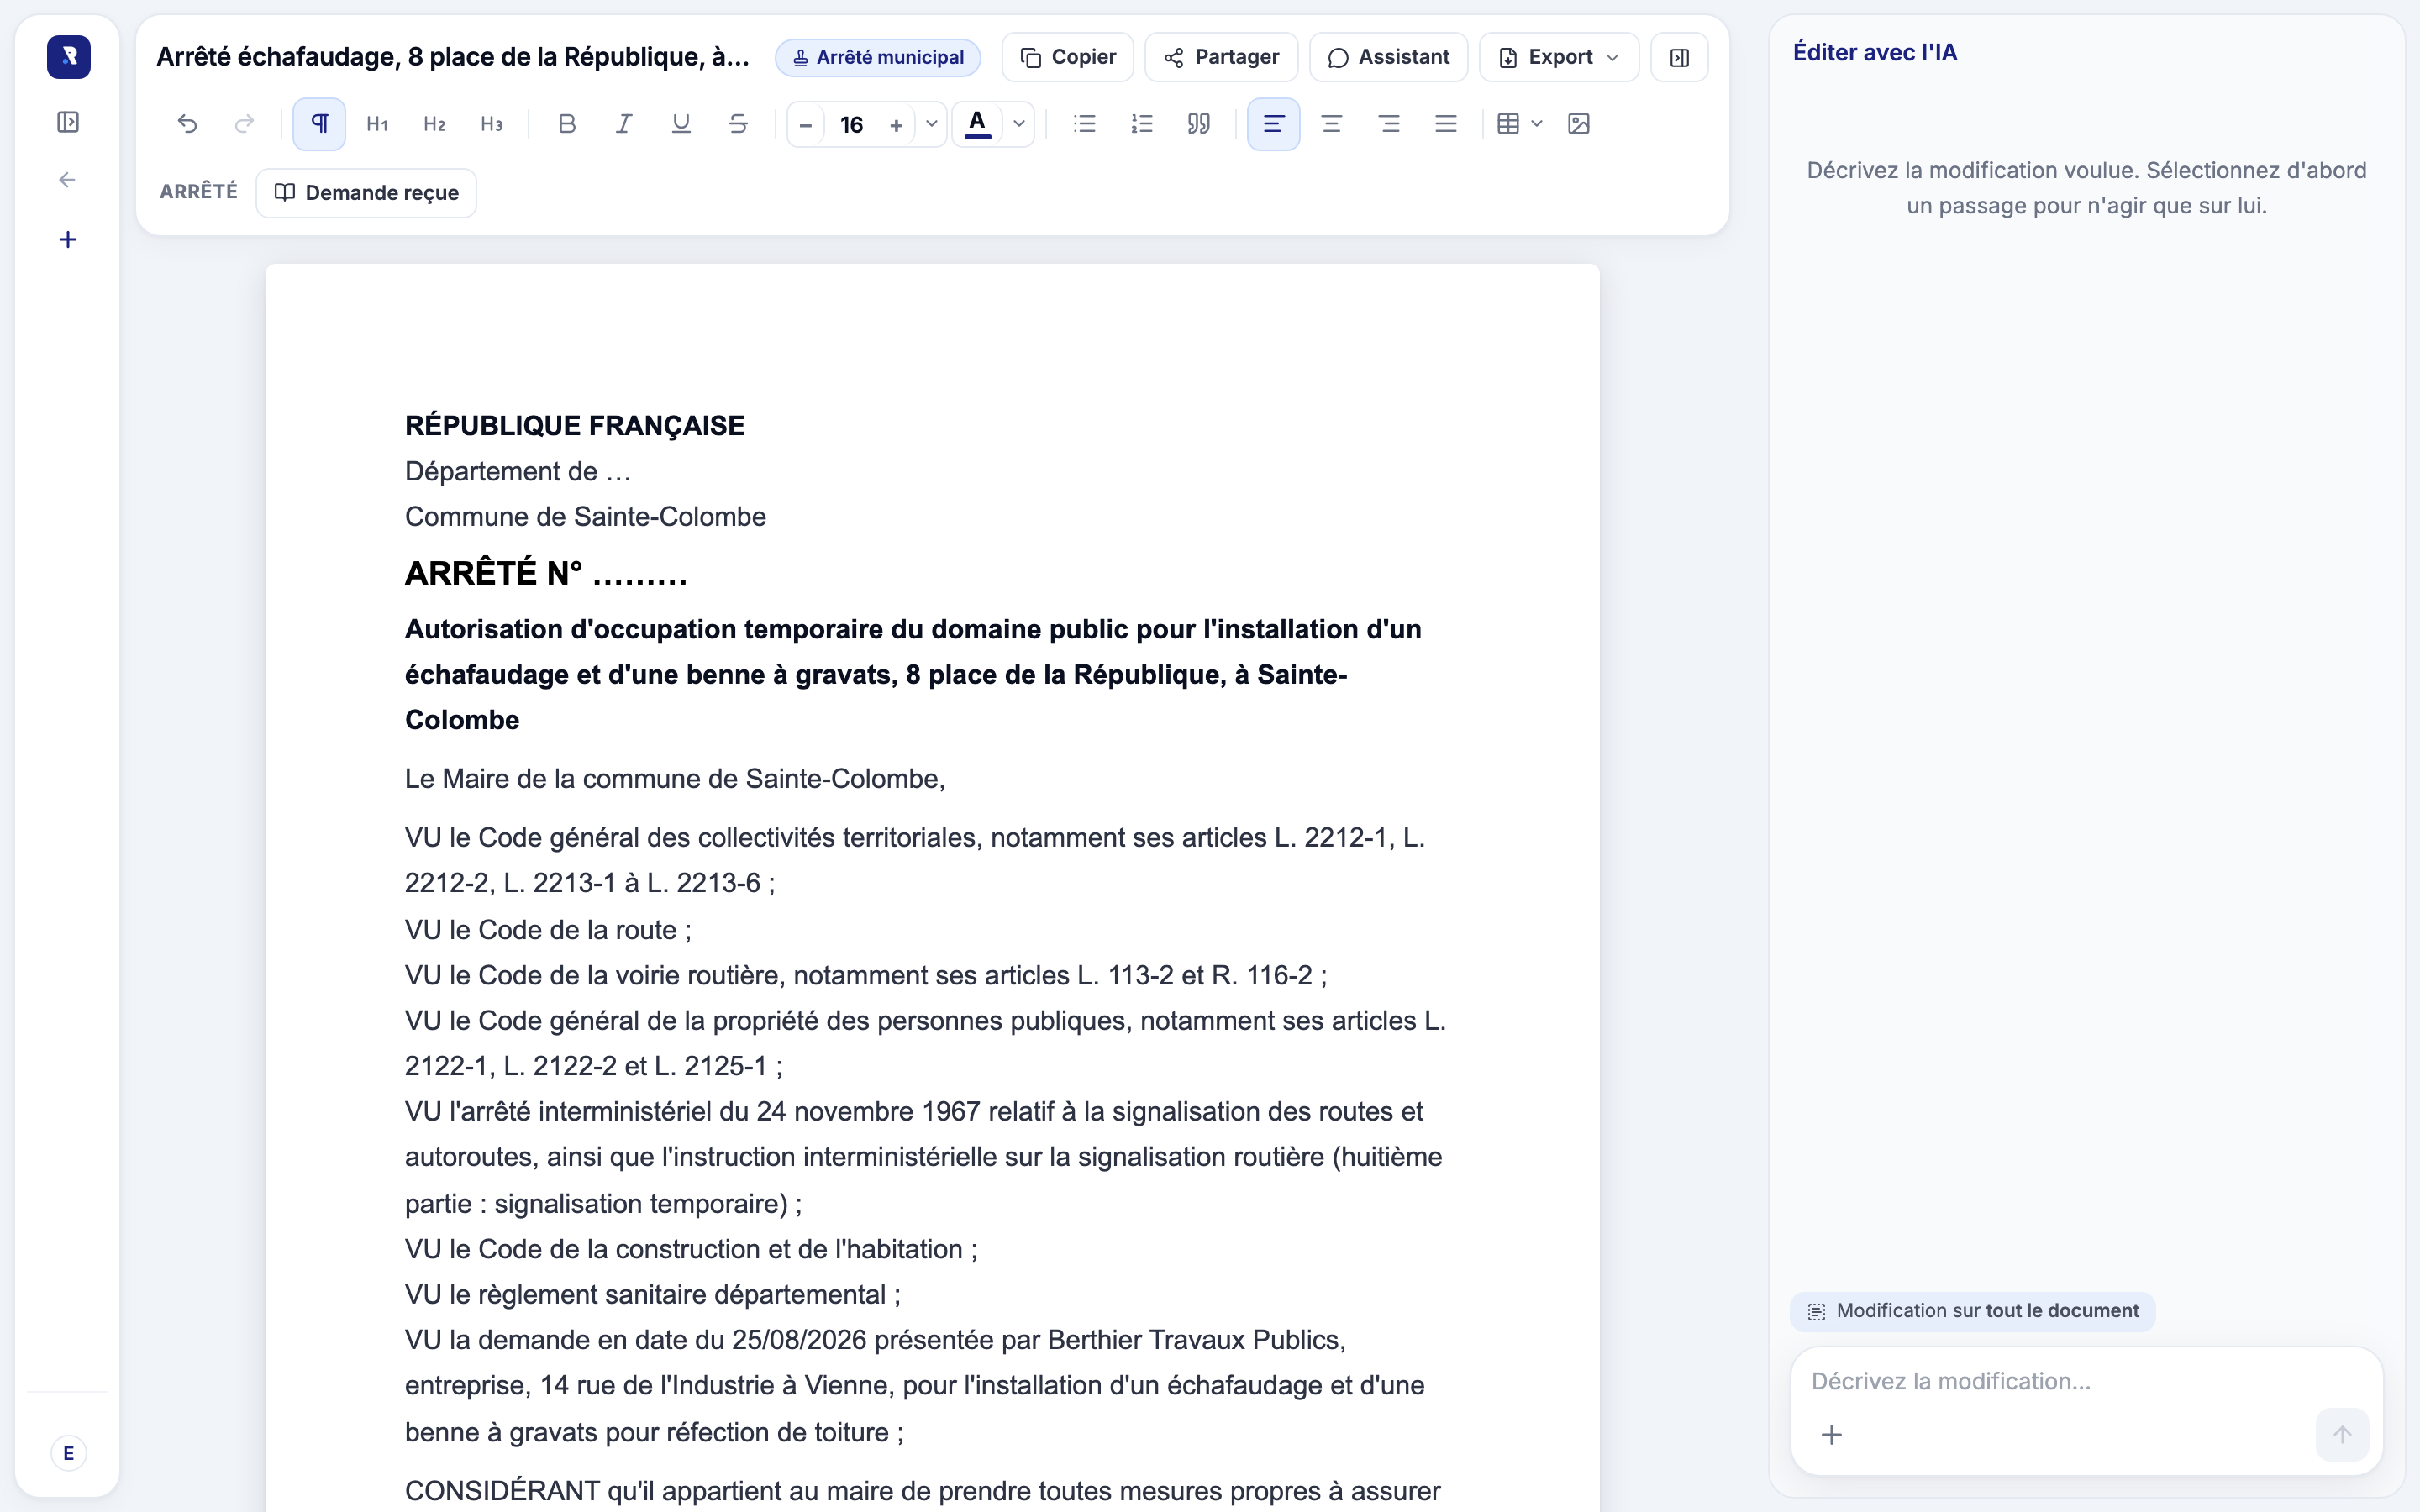Apply Heading 1 style
The width and height of the screenshot is (2420, 1512).
point(377,124)
